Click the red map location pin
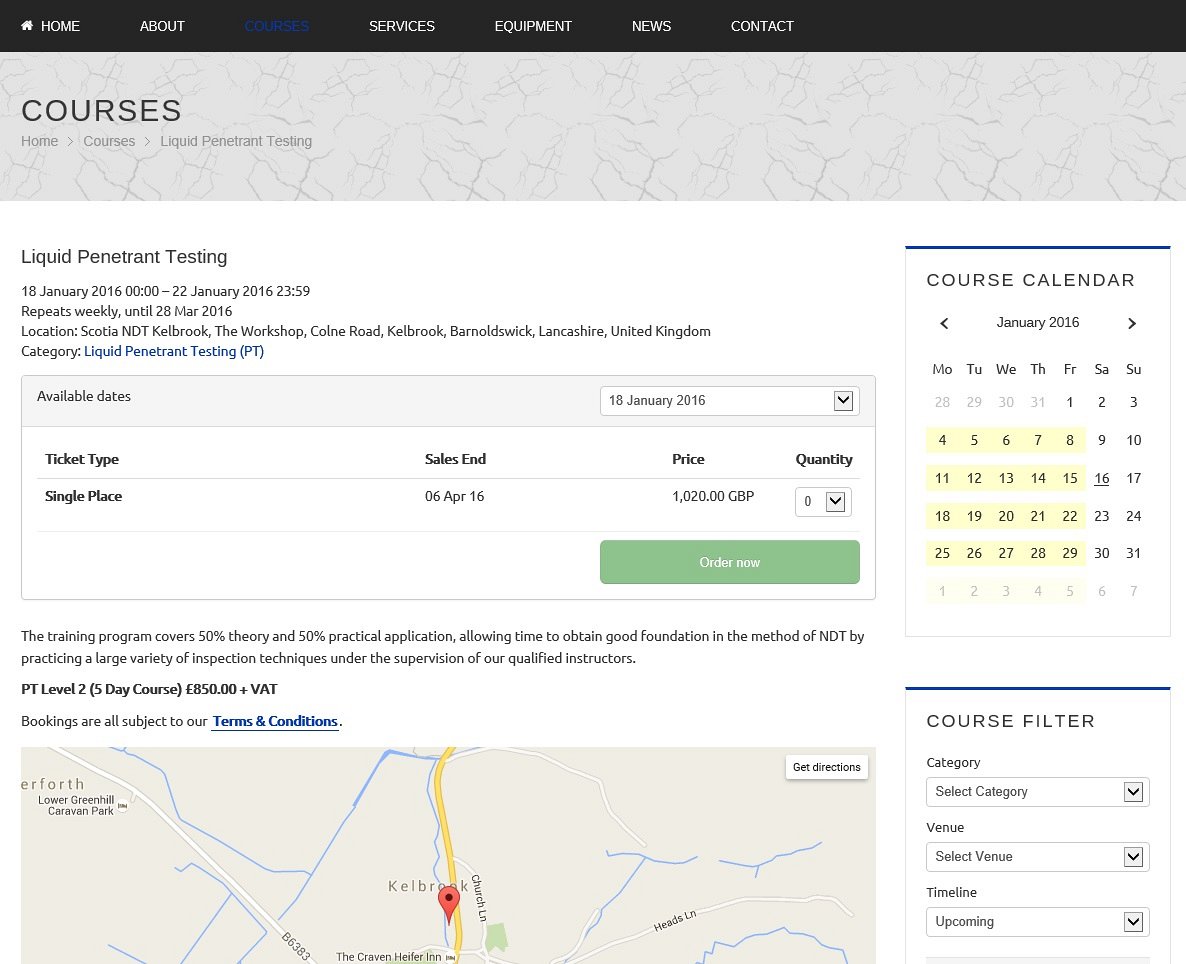This screenshot has height=964, width=1186. point(449,902)
